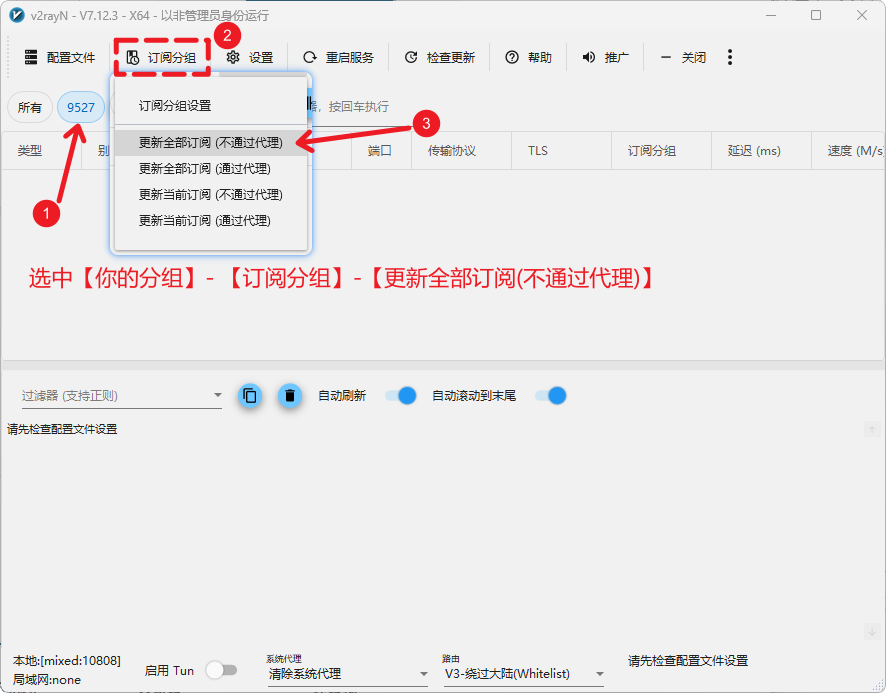Open the 配置文件 menu icon
Viewport: 886px width, 693px height.
tap(31, 57)
